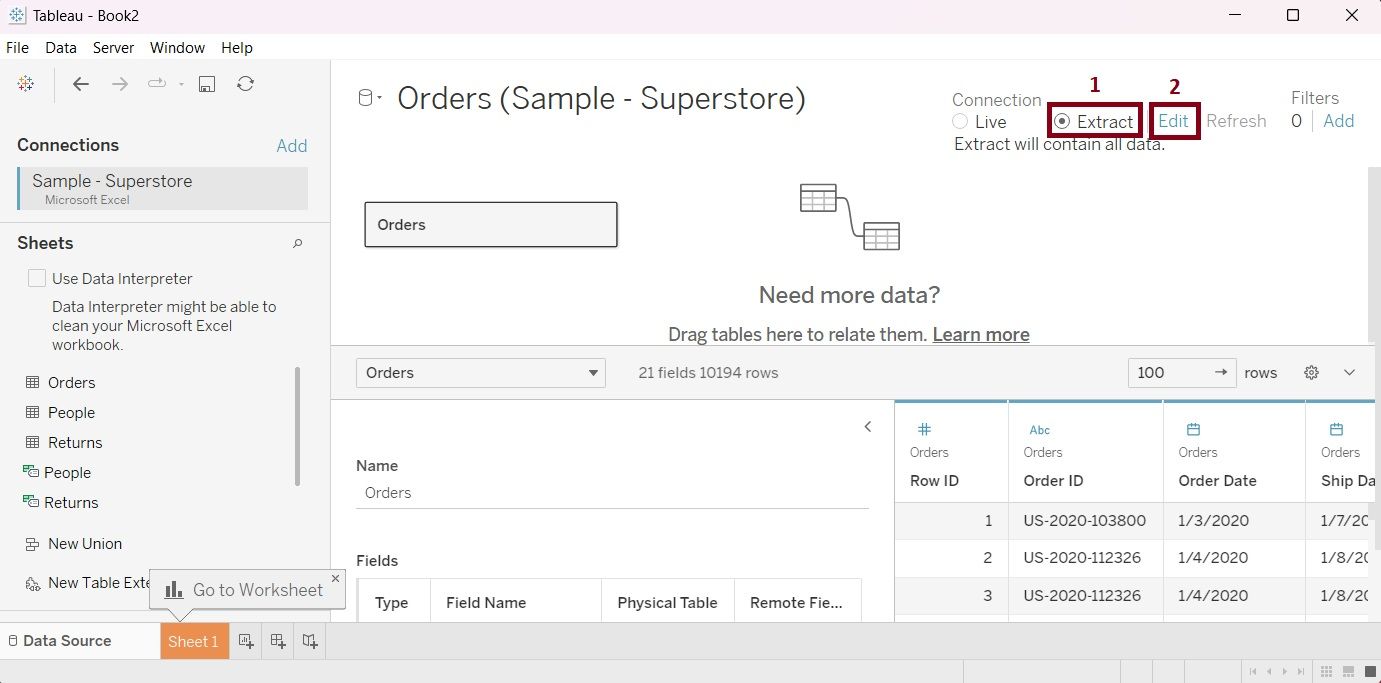Add a new dashboard tab icon

pos(278,641)
